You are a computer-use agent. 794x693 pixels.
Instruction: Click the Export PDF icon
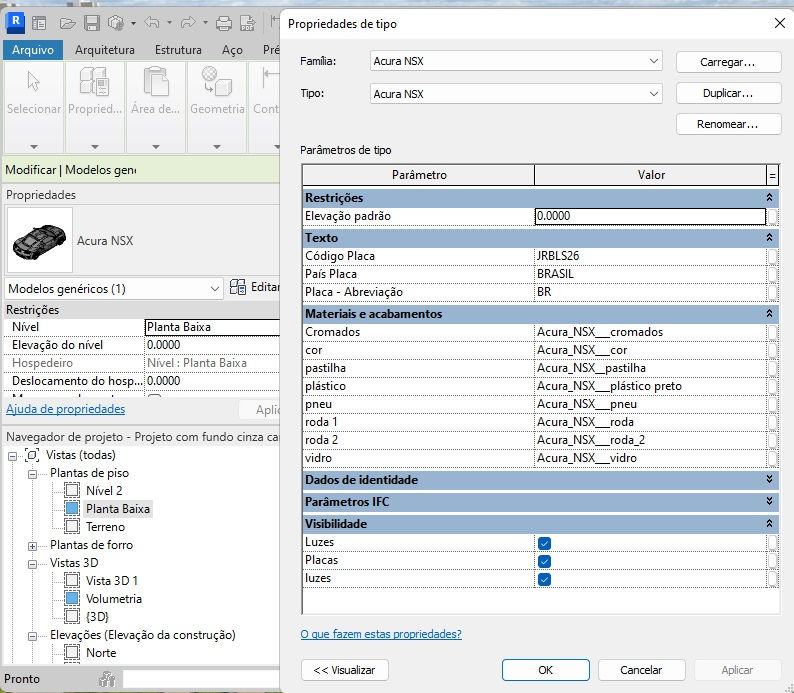tap(248, 22)
